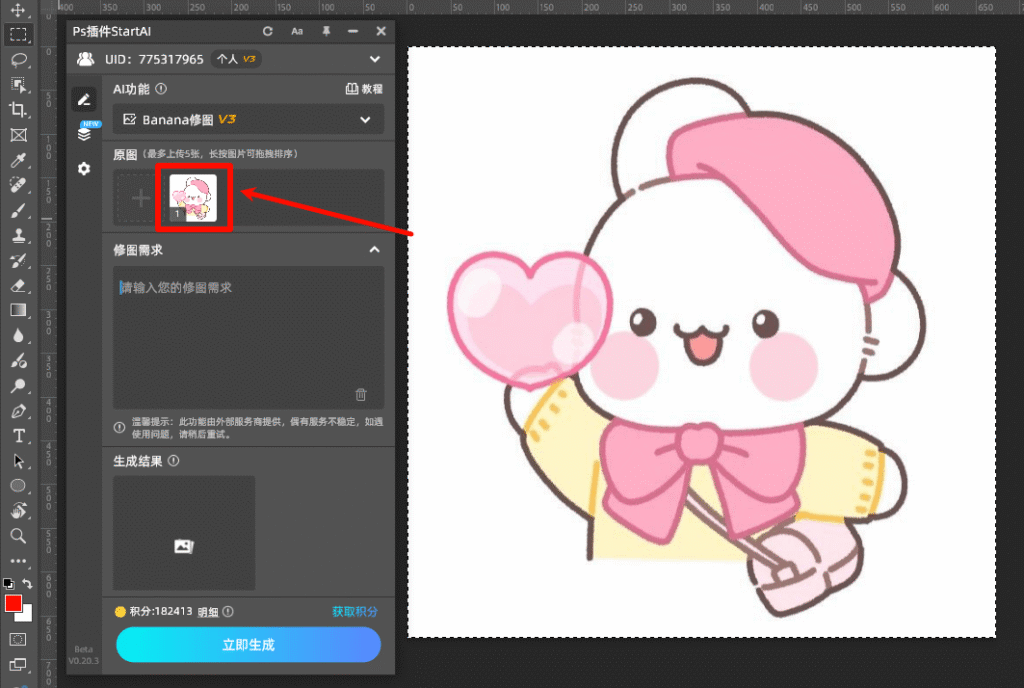Pin the StartAI plugin window

tap(326, 31)
